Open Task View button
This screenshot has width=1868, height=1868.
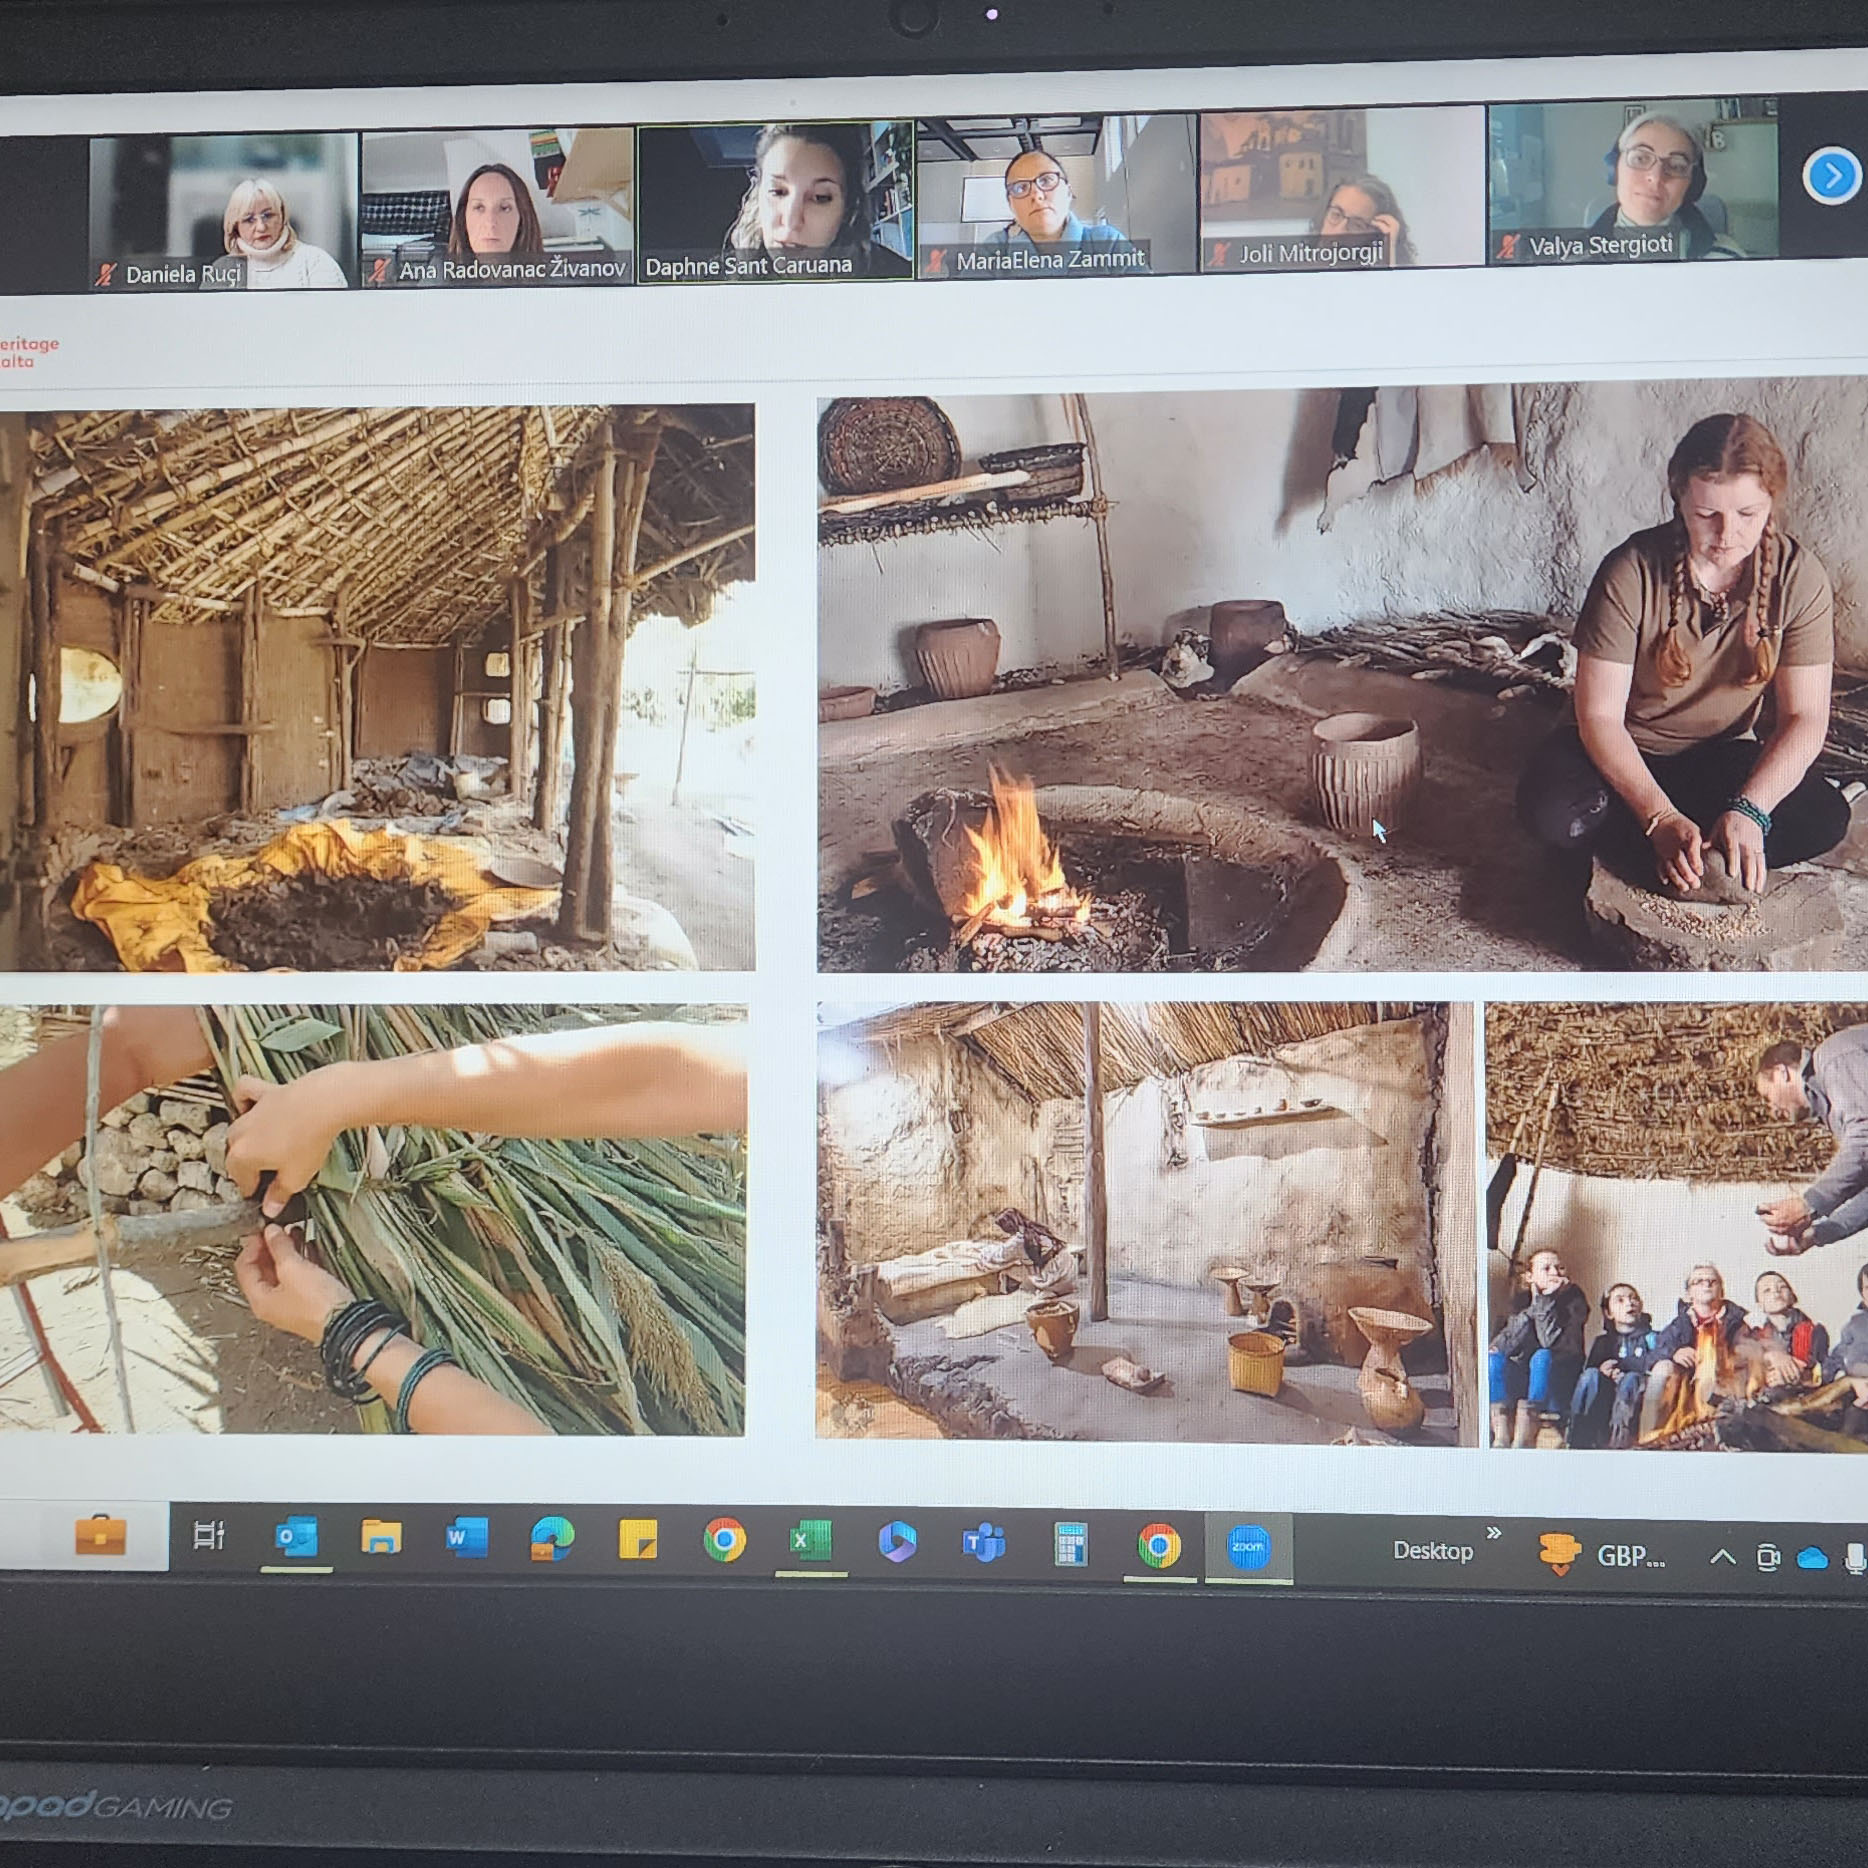209,1535
